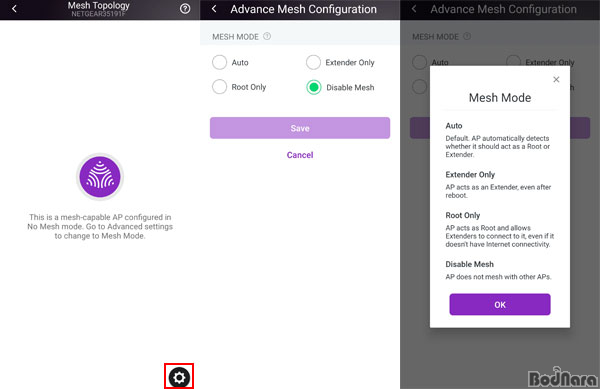Select Disable Mesh mode
The image size is (600, 389).
tap(340, 87)
